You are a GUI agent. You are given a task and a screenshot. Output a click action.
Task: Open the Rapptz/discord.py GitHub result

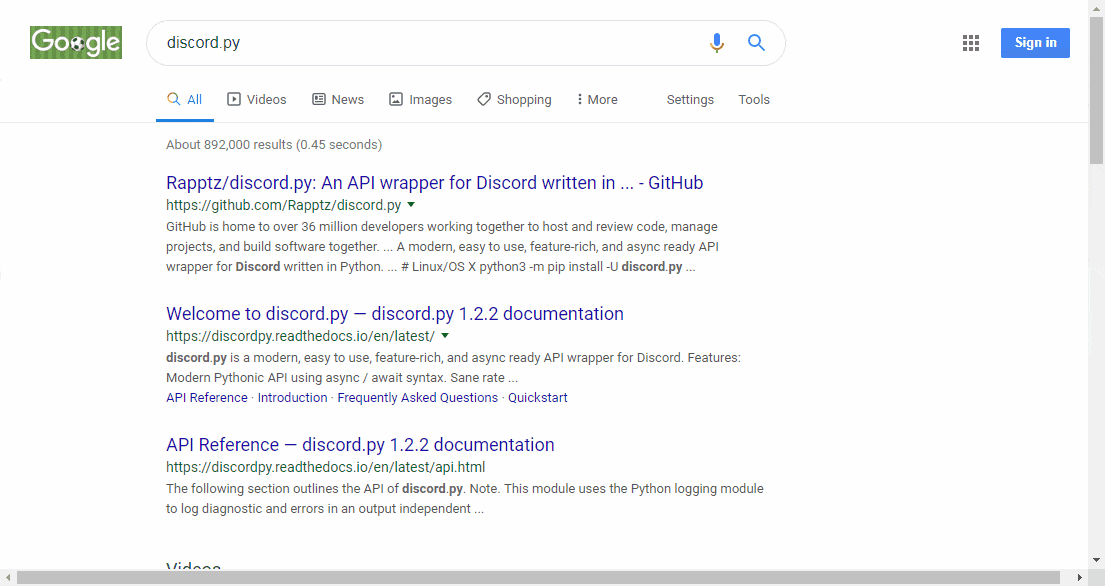(x=435, y=182)
